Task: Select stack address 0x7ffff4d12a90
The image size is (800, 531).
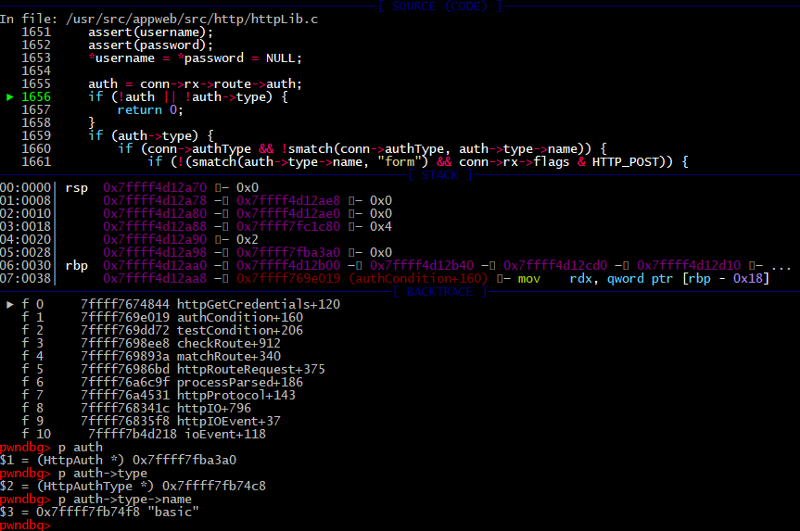Action: coord(155,240)
